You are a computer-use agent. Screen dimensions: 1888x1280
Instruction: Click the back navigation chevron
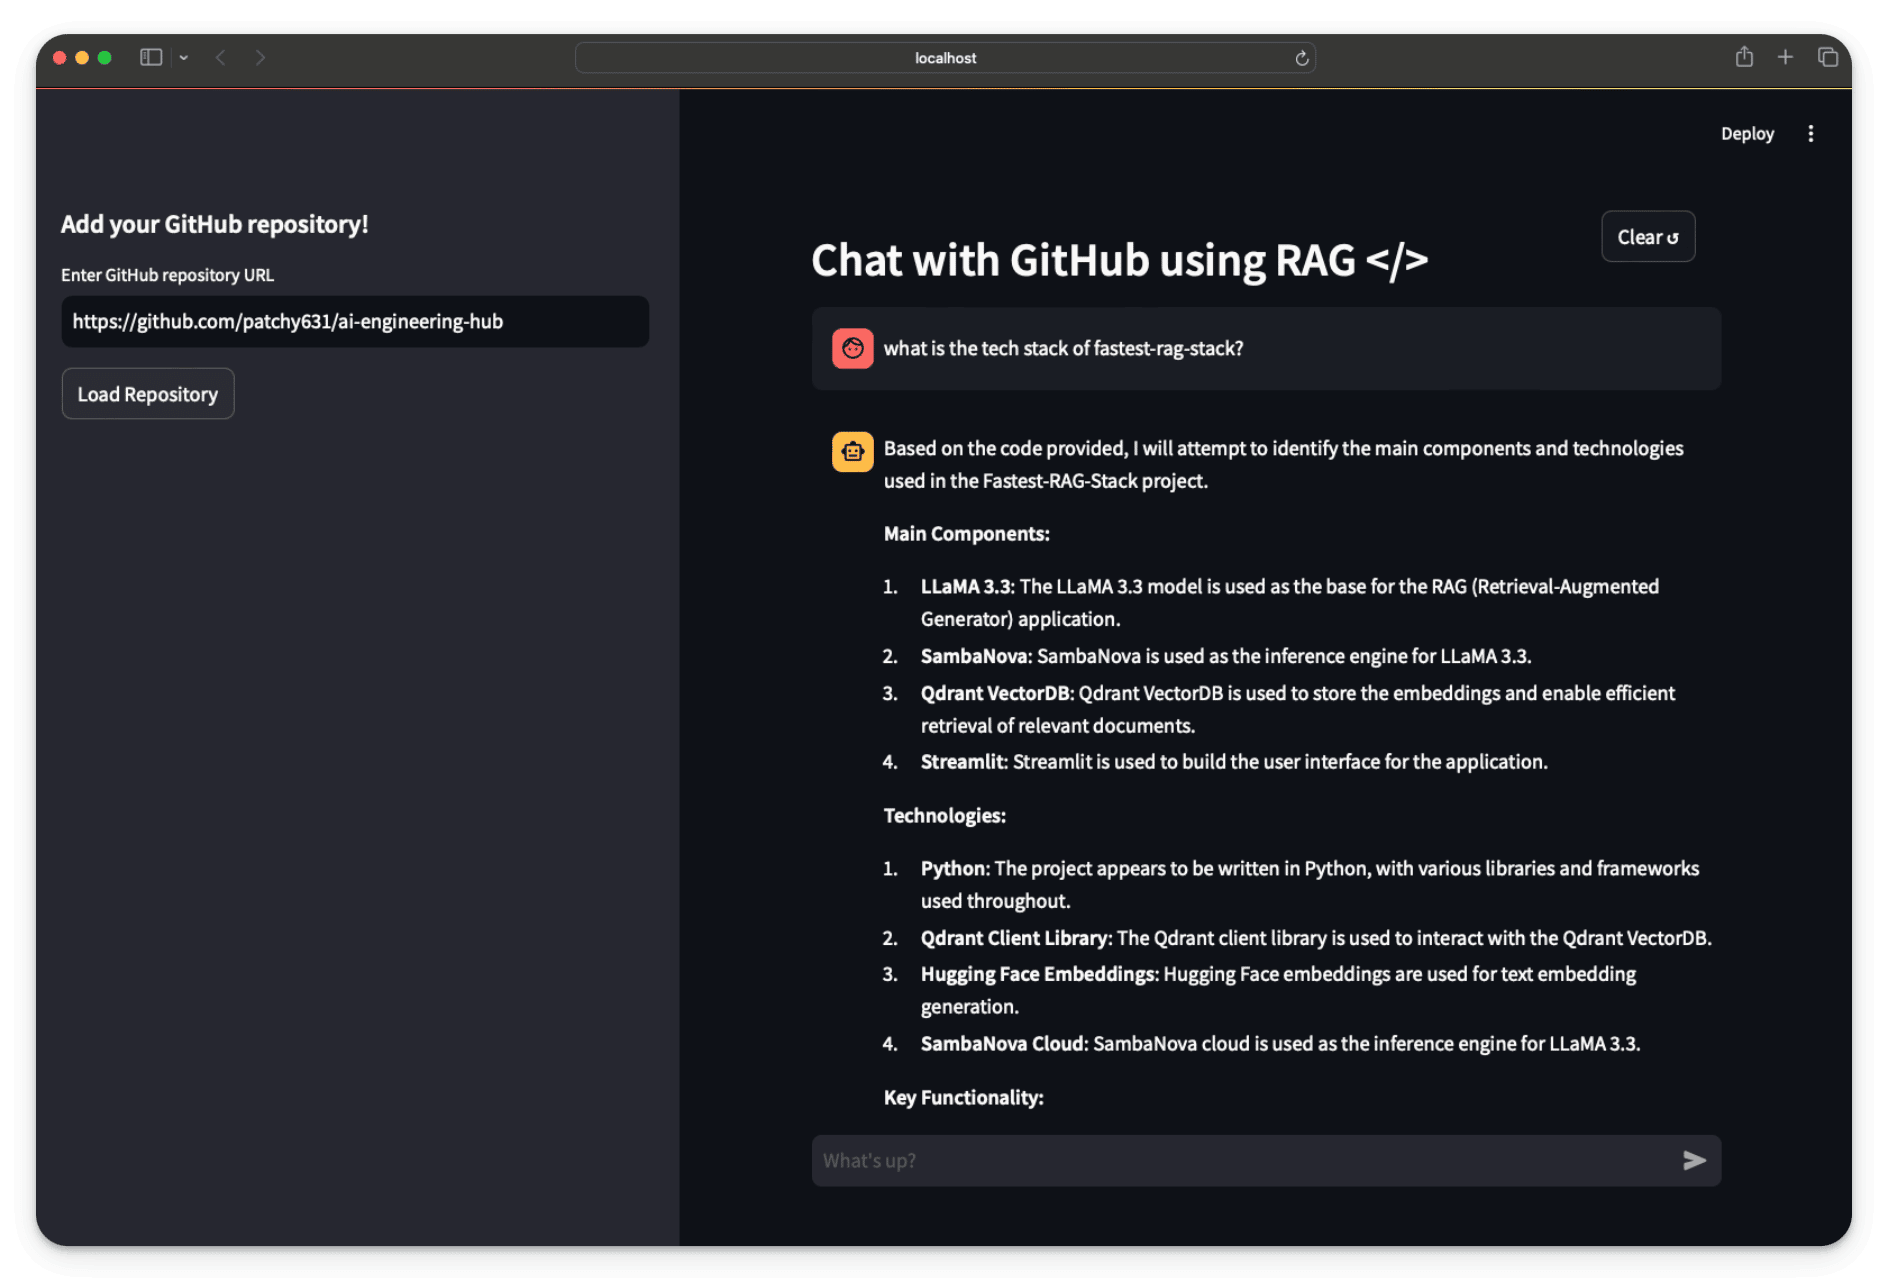click(x=220, y=57)
